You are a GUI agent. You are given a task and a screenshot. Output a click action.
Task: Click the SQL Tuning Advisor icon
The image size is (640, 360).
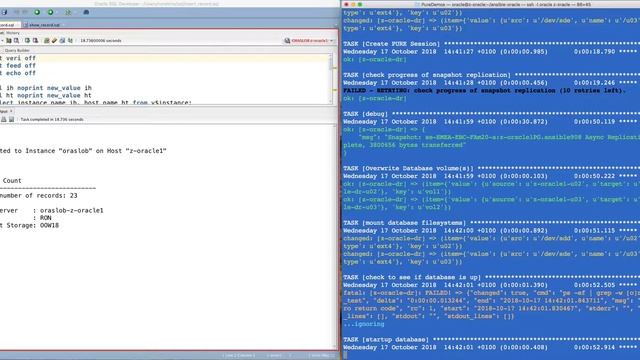tap(16, 40)
